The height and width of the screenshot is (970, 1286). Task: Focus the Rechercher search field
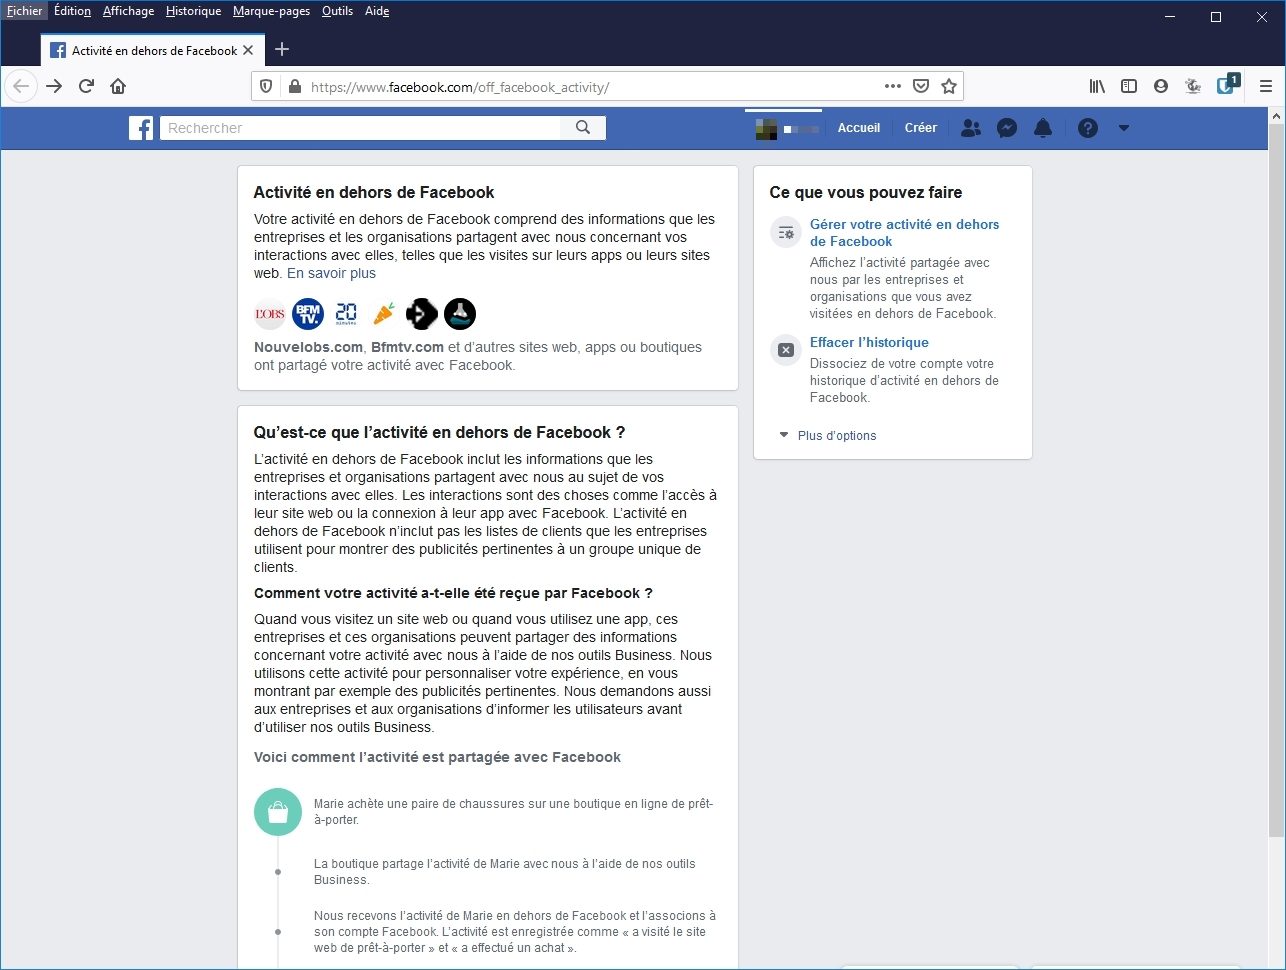tap(361, 128)
